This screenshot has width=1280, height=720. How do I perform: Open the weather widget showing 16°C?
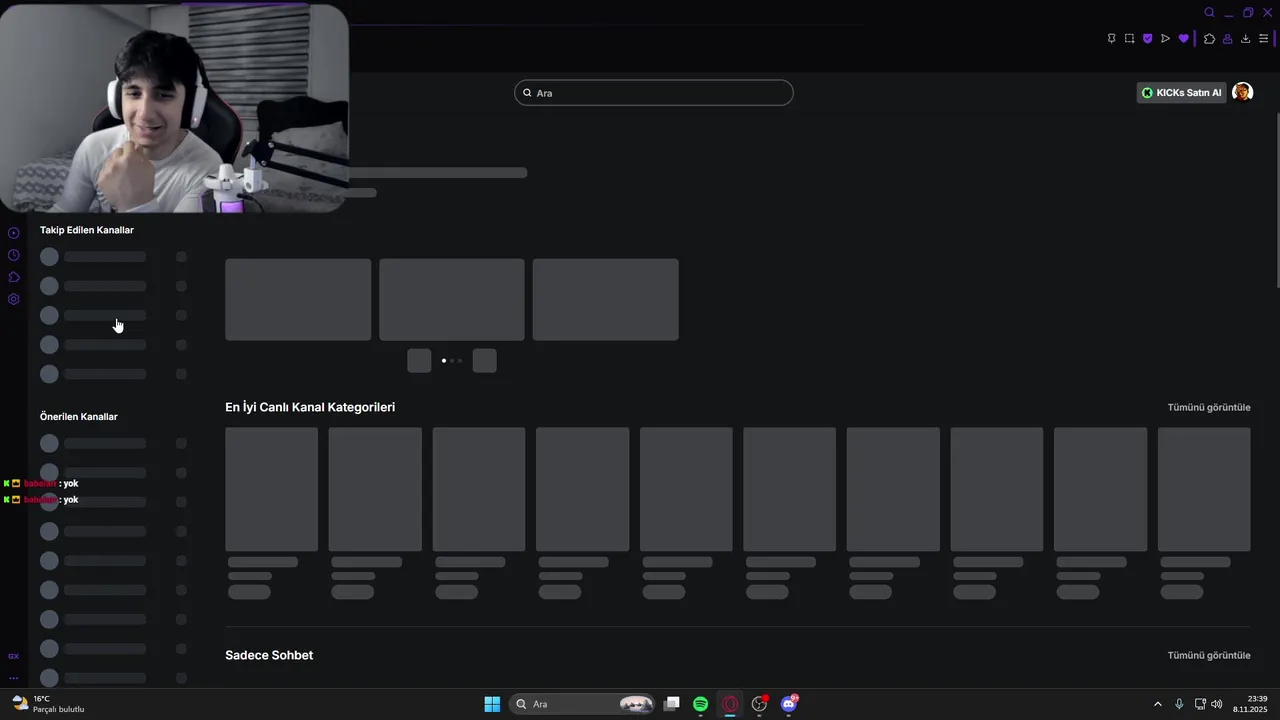tap(47, 704)
